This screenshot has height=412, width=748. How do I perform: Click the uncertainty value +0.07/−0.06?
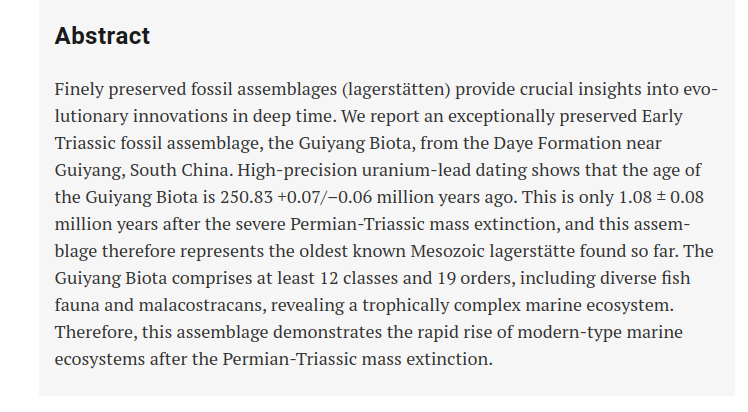[x=324, y=197]
